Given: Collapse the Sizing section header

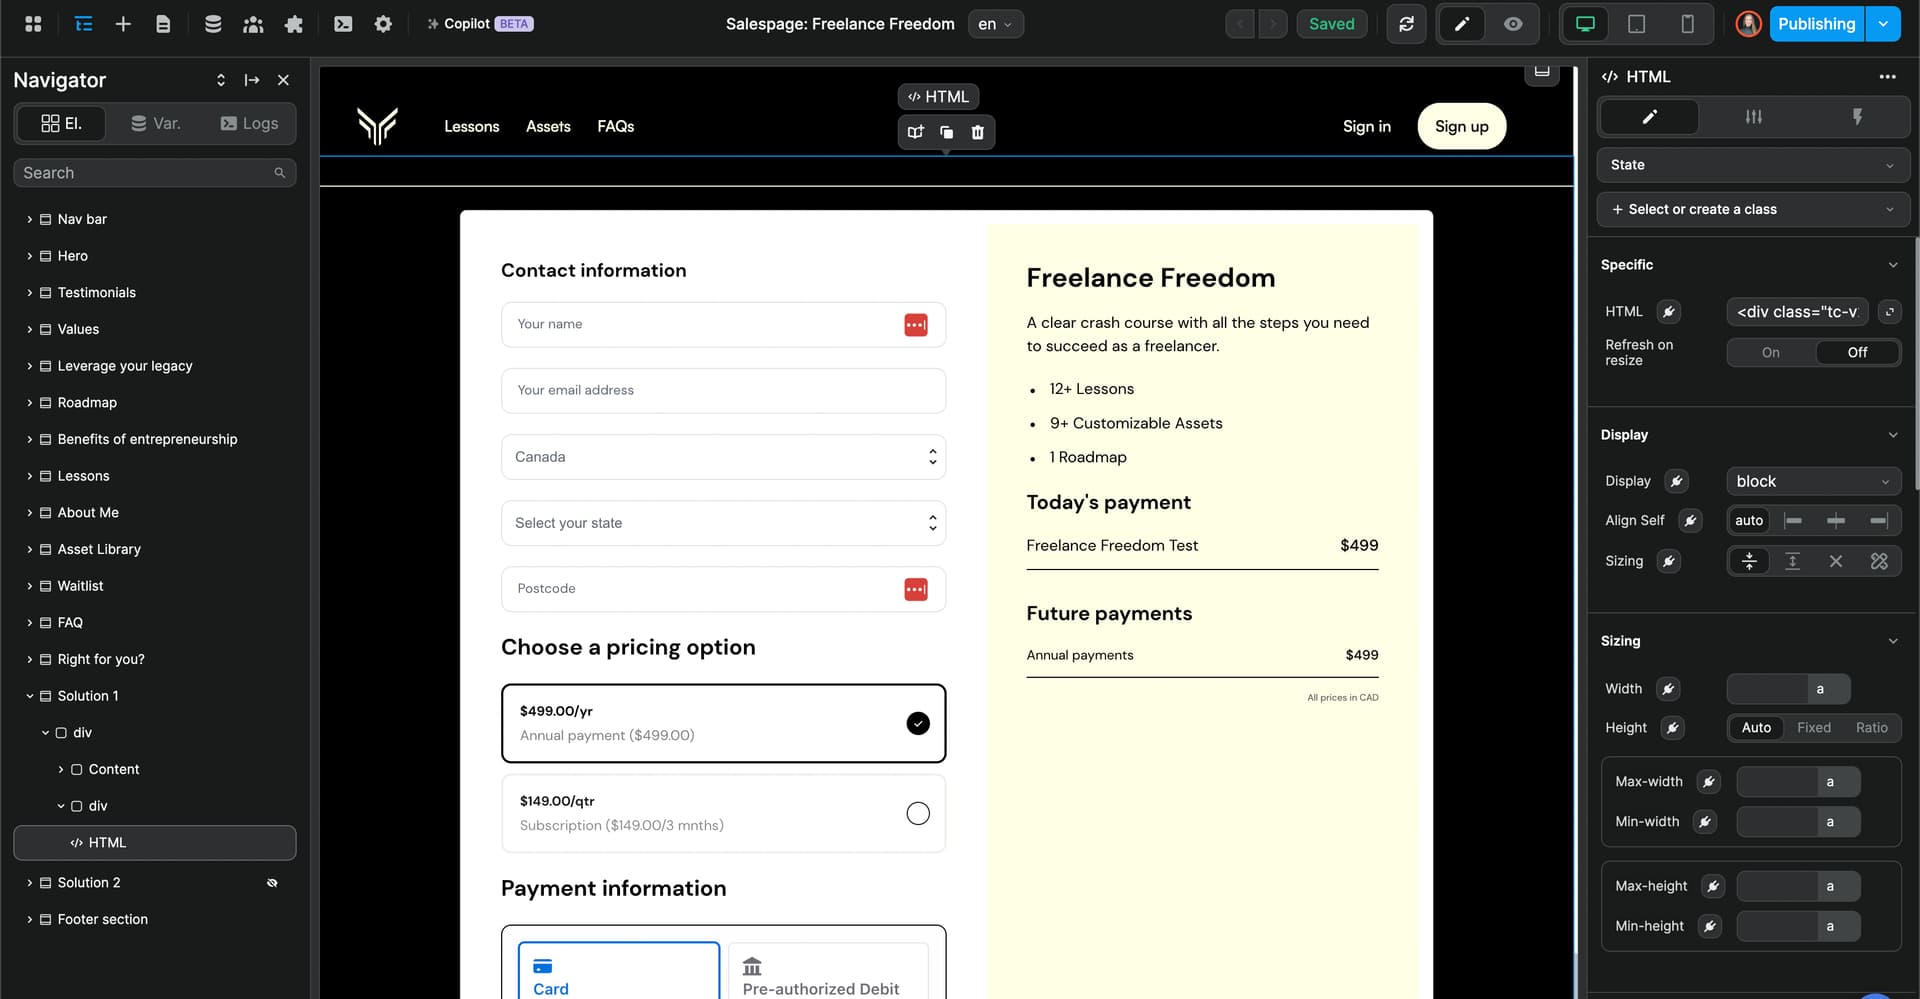Looking at the screenshot, I should pos(1892,641).
